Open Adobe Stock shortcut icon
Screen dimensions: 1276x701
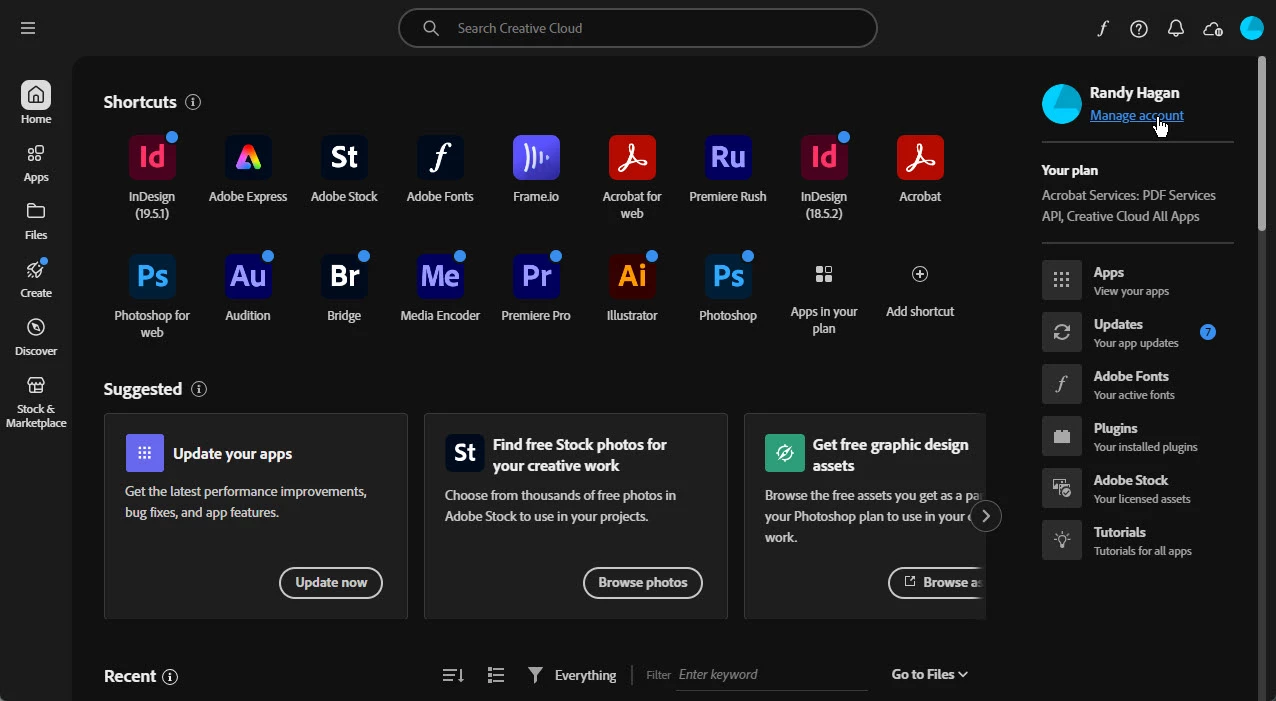tap(344, 157)
